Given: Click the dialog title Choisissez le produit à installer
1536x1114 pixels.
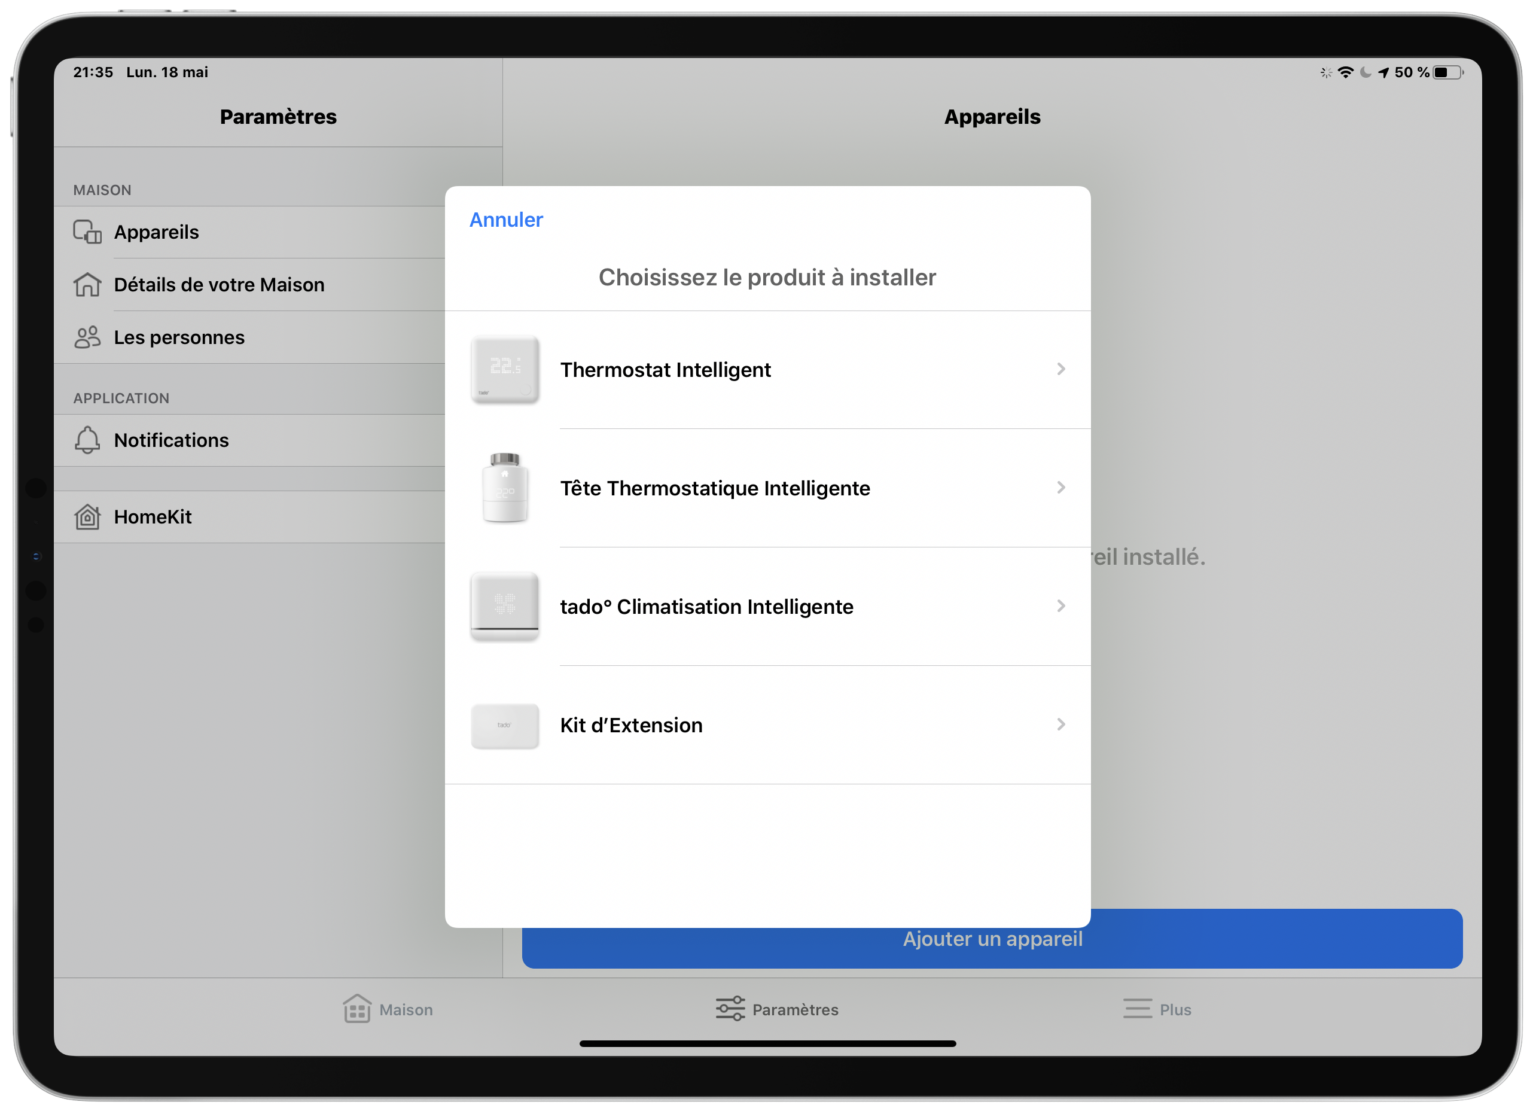Looking at the screenshot, I should tap(767, 277).
